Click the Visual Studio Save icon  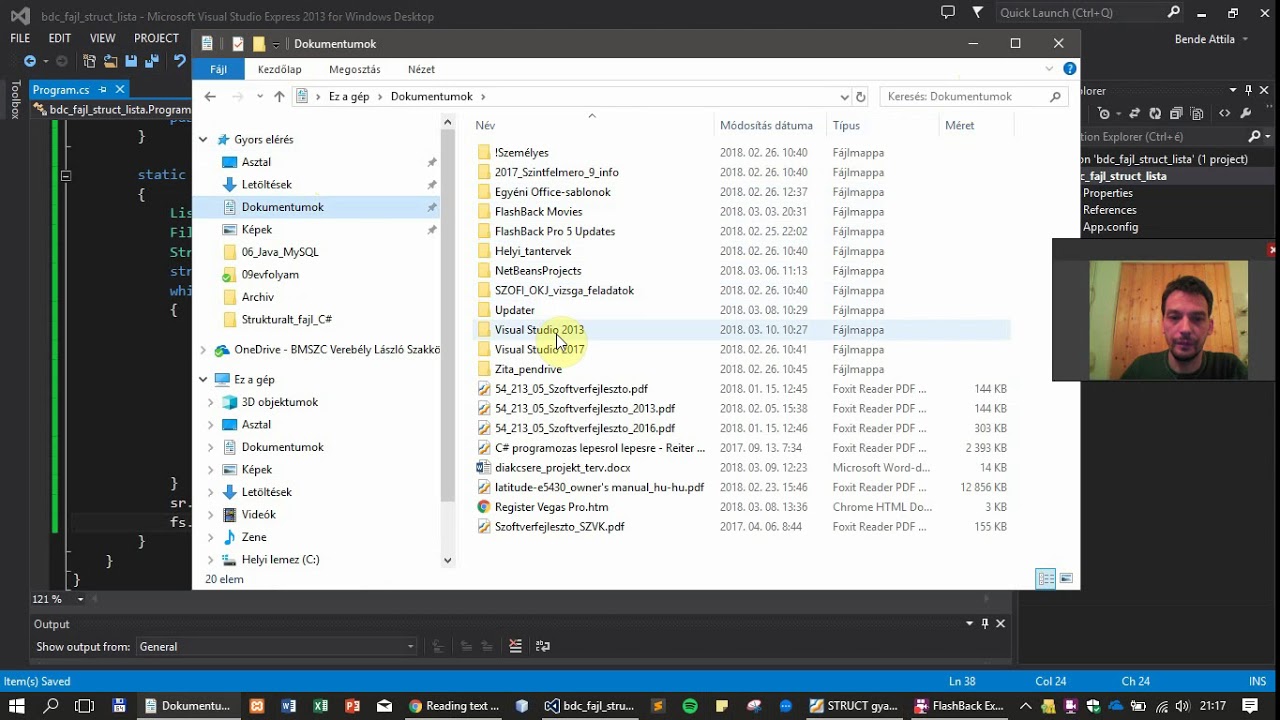(x=131, y=62)
